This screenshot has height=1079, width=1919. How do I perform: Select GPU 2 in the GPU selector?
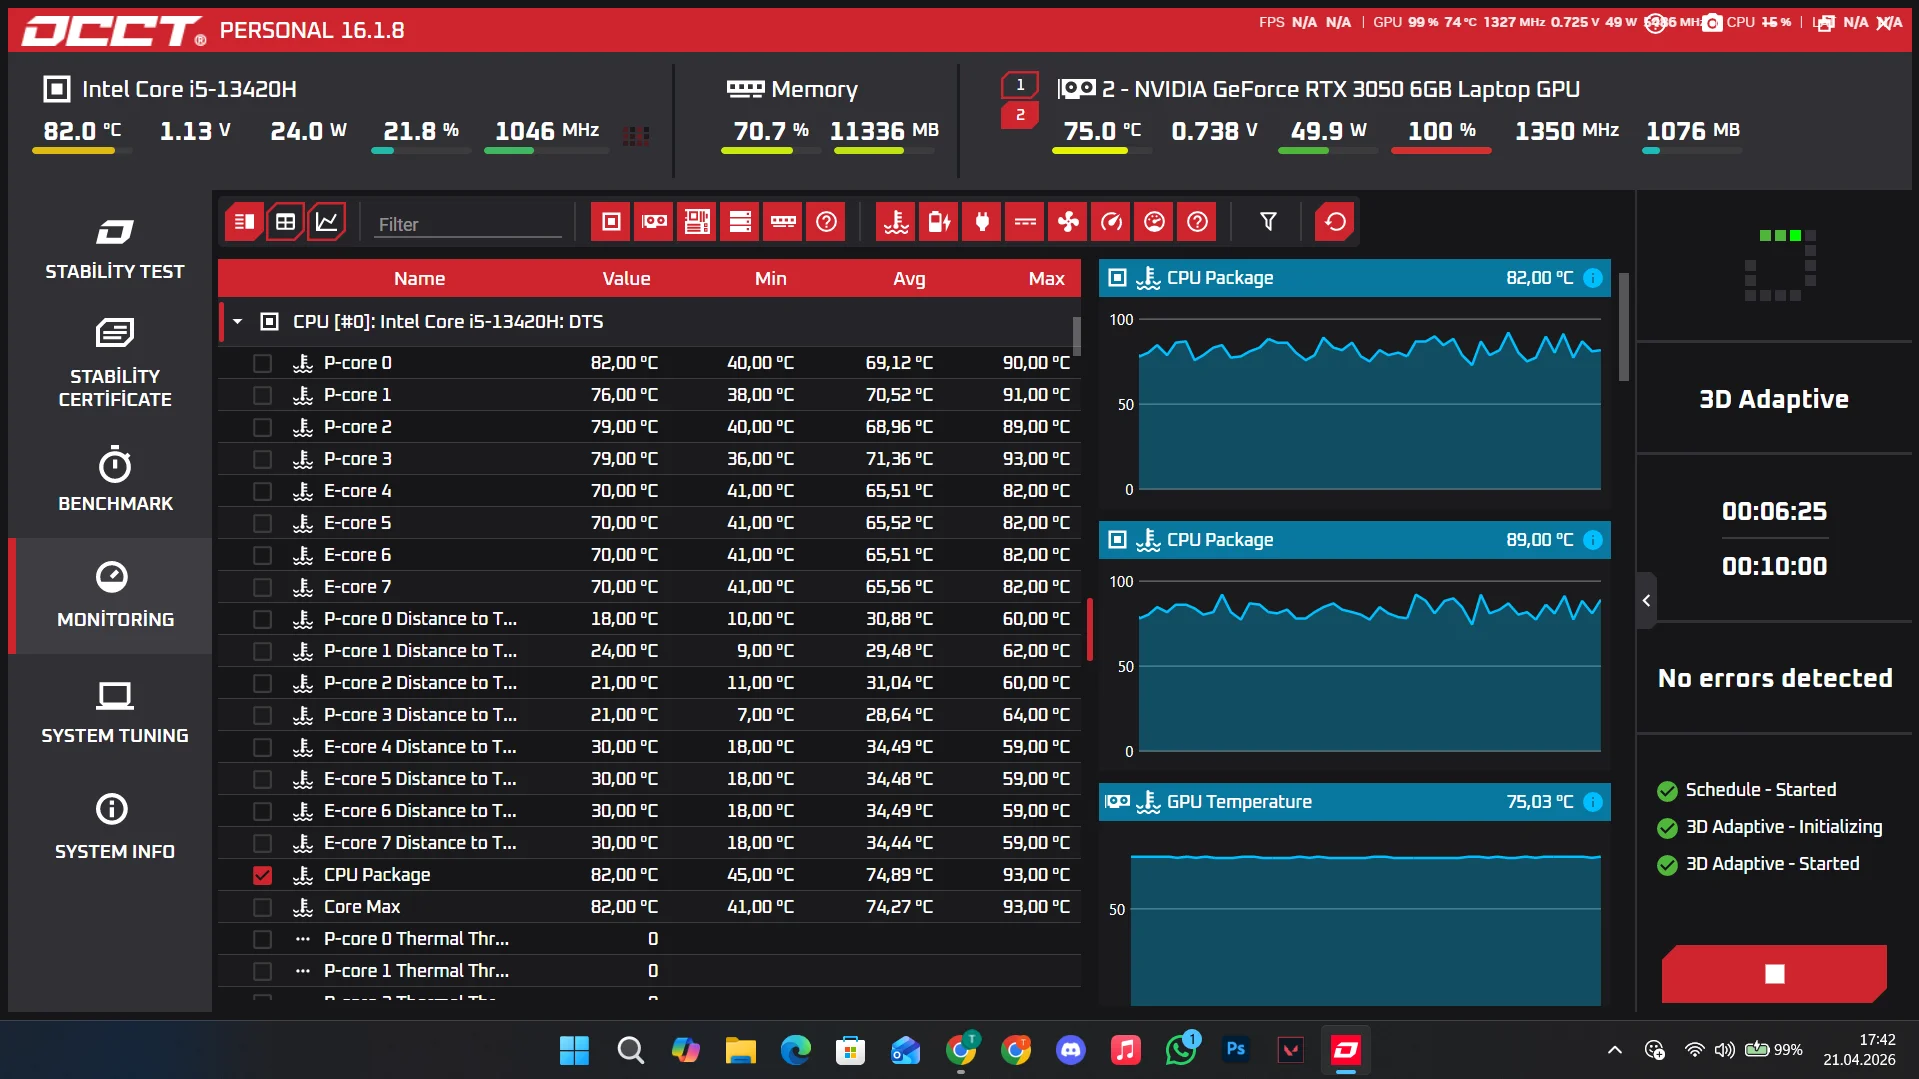click(x=1020, y=116)
